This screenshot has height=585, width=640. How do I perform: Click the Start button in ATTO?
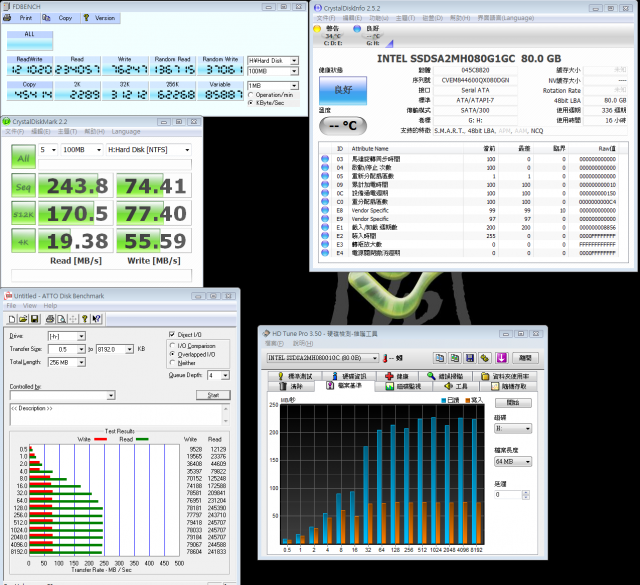[x=213, y=395]
